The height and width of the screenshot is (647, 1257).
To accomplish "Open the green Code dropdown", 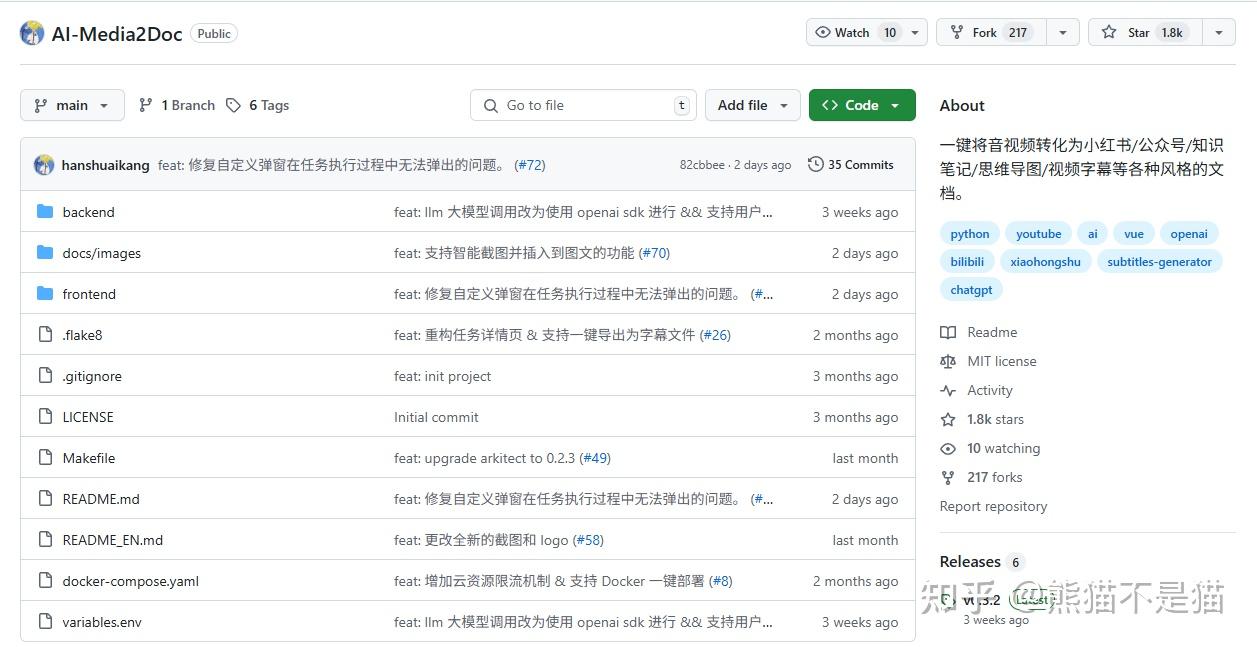I will pyautogui.click(x=862, y=105).
